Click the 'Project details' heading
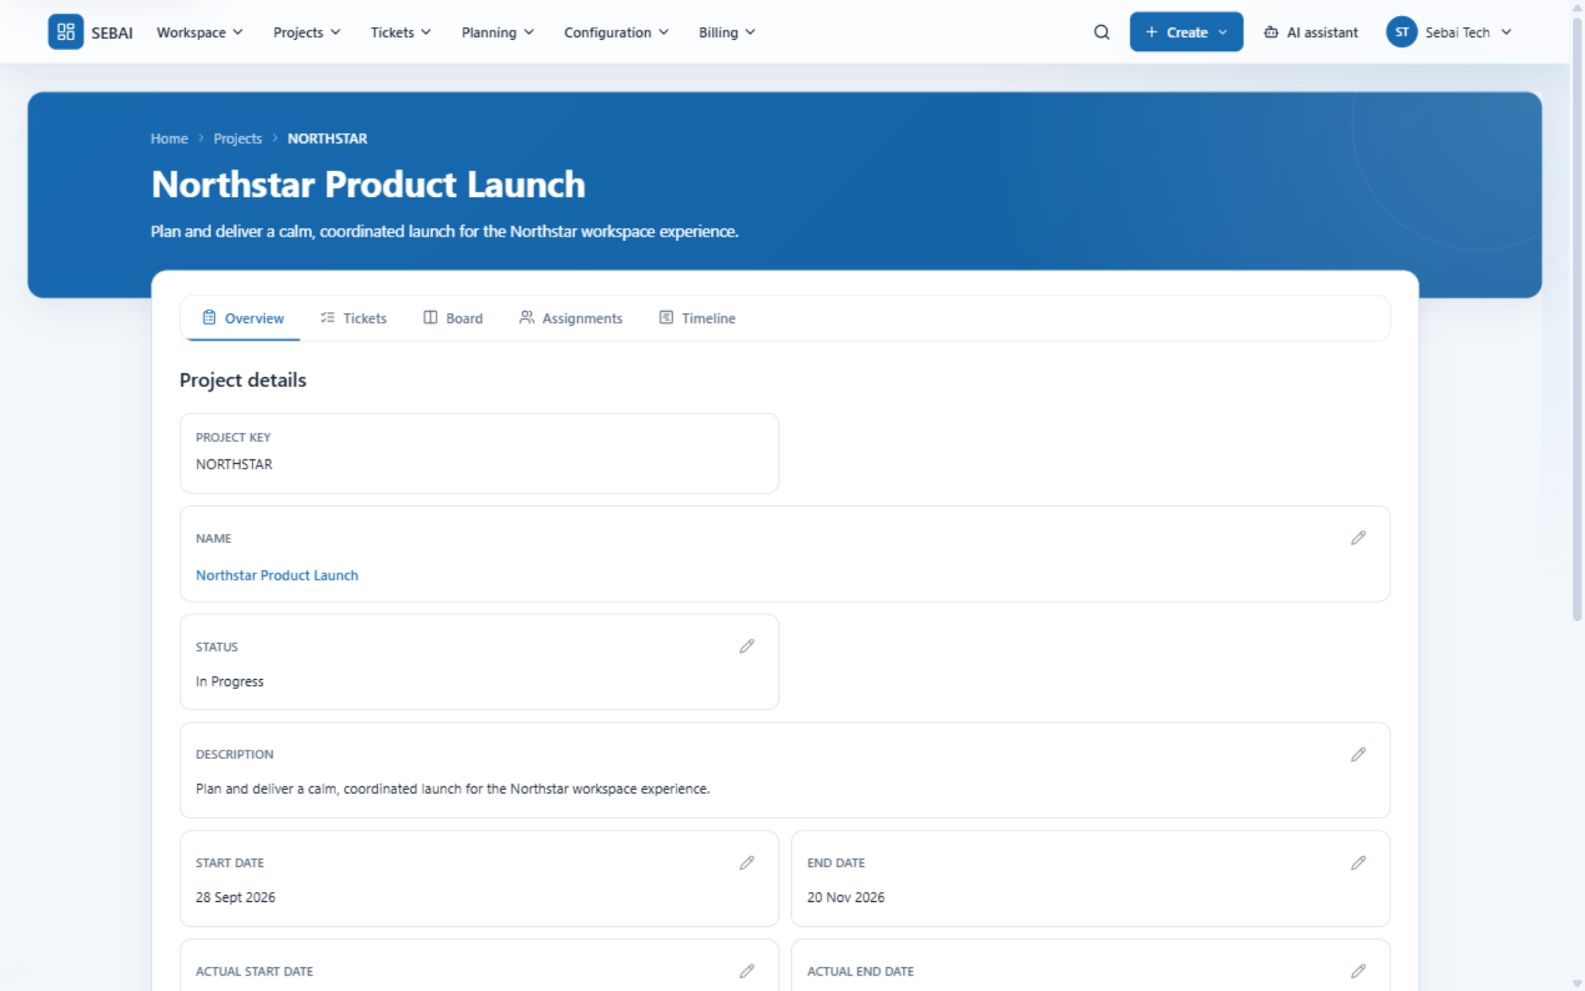The image size is (1585, 991). click(x=243, y=380)
